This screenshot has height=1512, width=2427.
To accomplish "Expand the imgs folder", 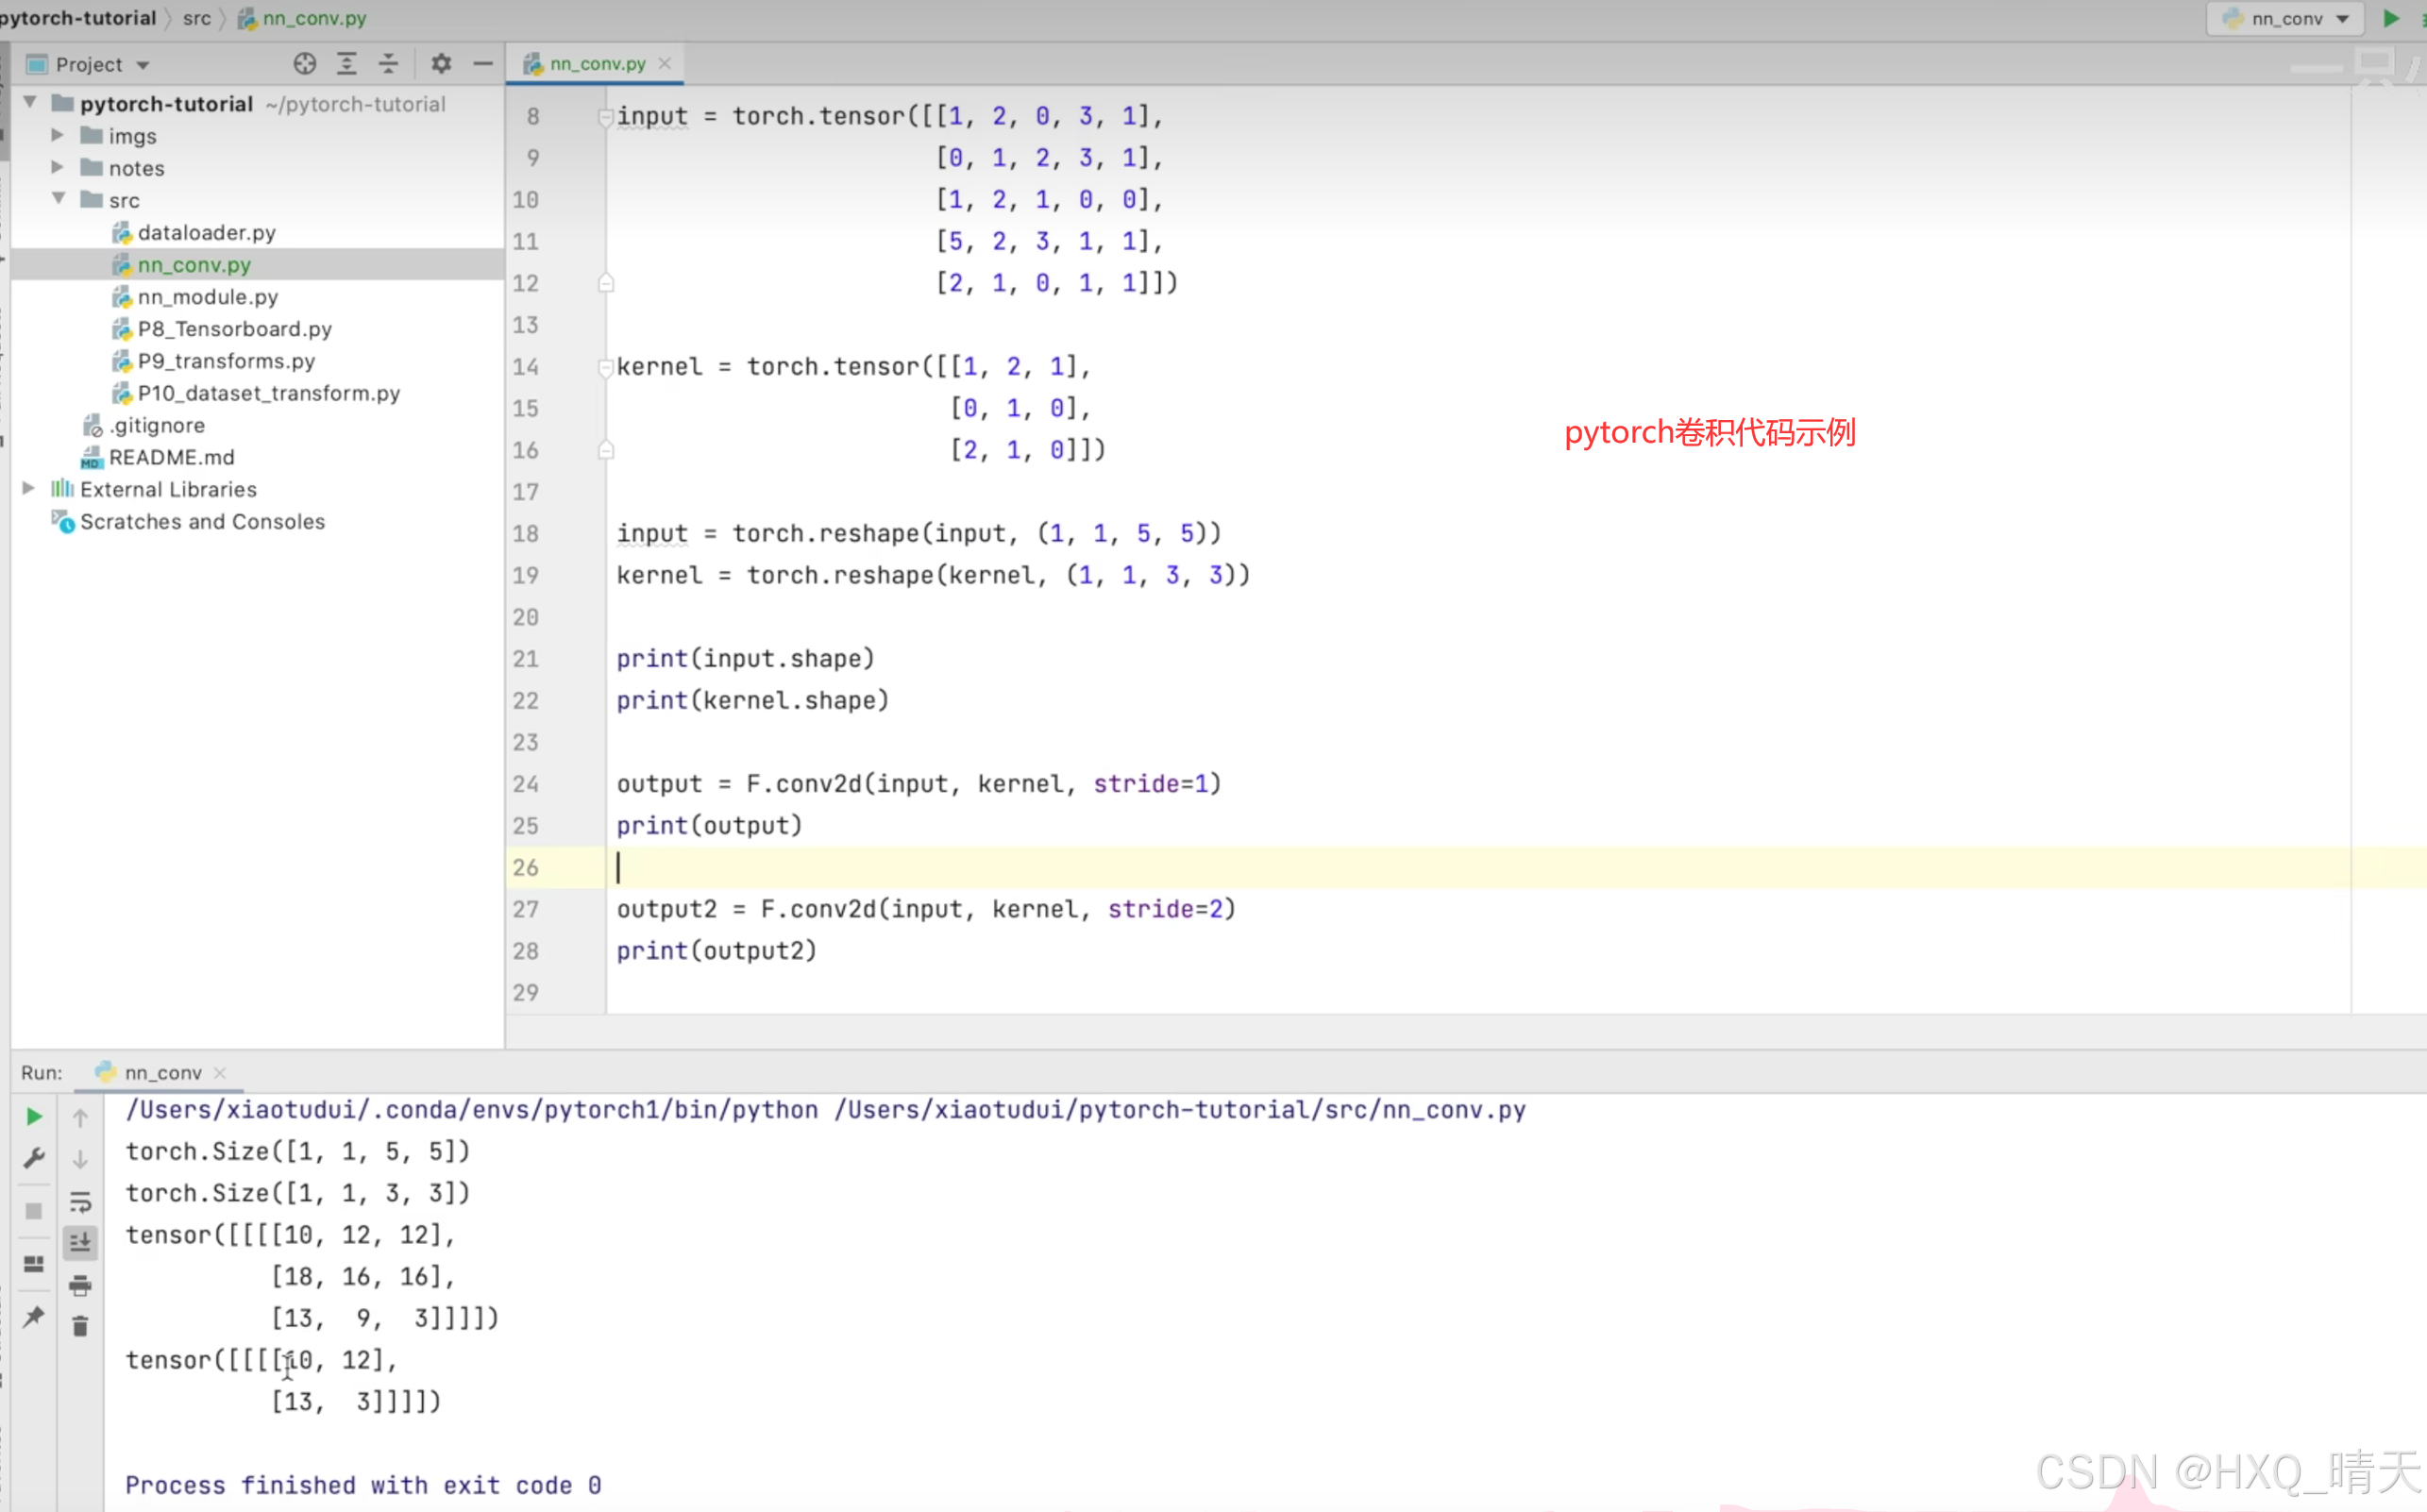I will pos(57,135).
